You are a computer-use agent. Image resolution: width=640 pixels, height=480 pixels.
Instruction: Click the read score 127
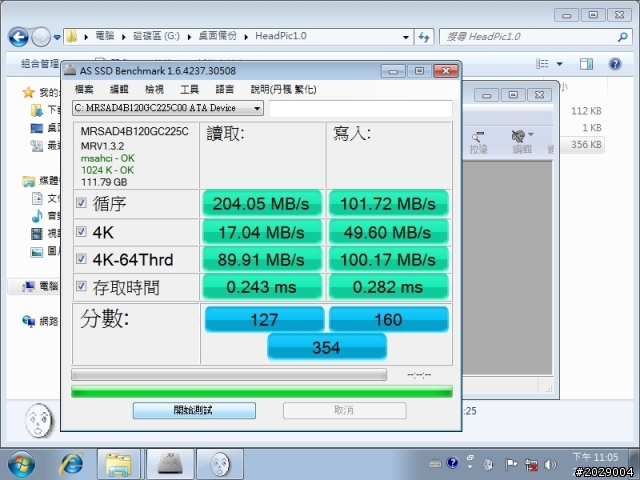[264, 319]
